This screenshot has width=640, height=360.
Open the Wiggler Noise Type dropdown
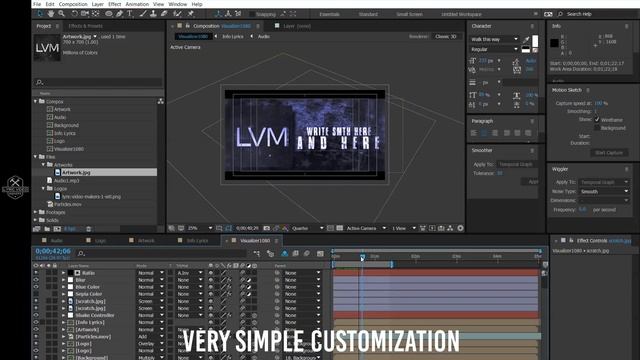point(604,191)
